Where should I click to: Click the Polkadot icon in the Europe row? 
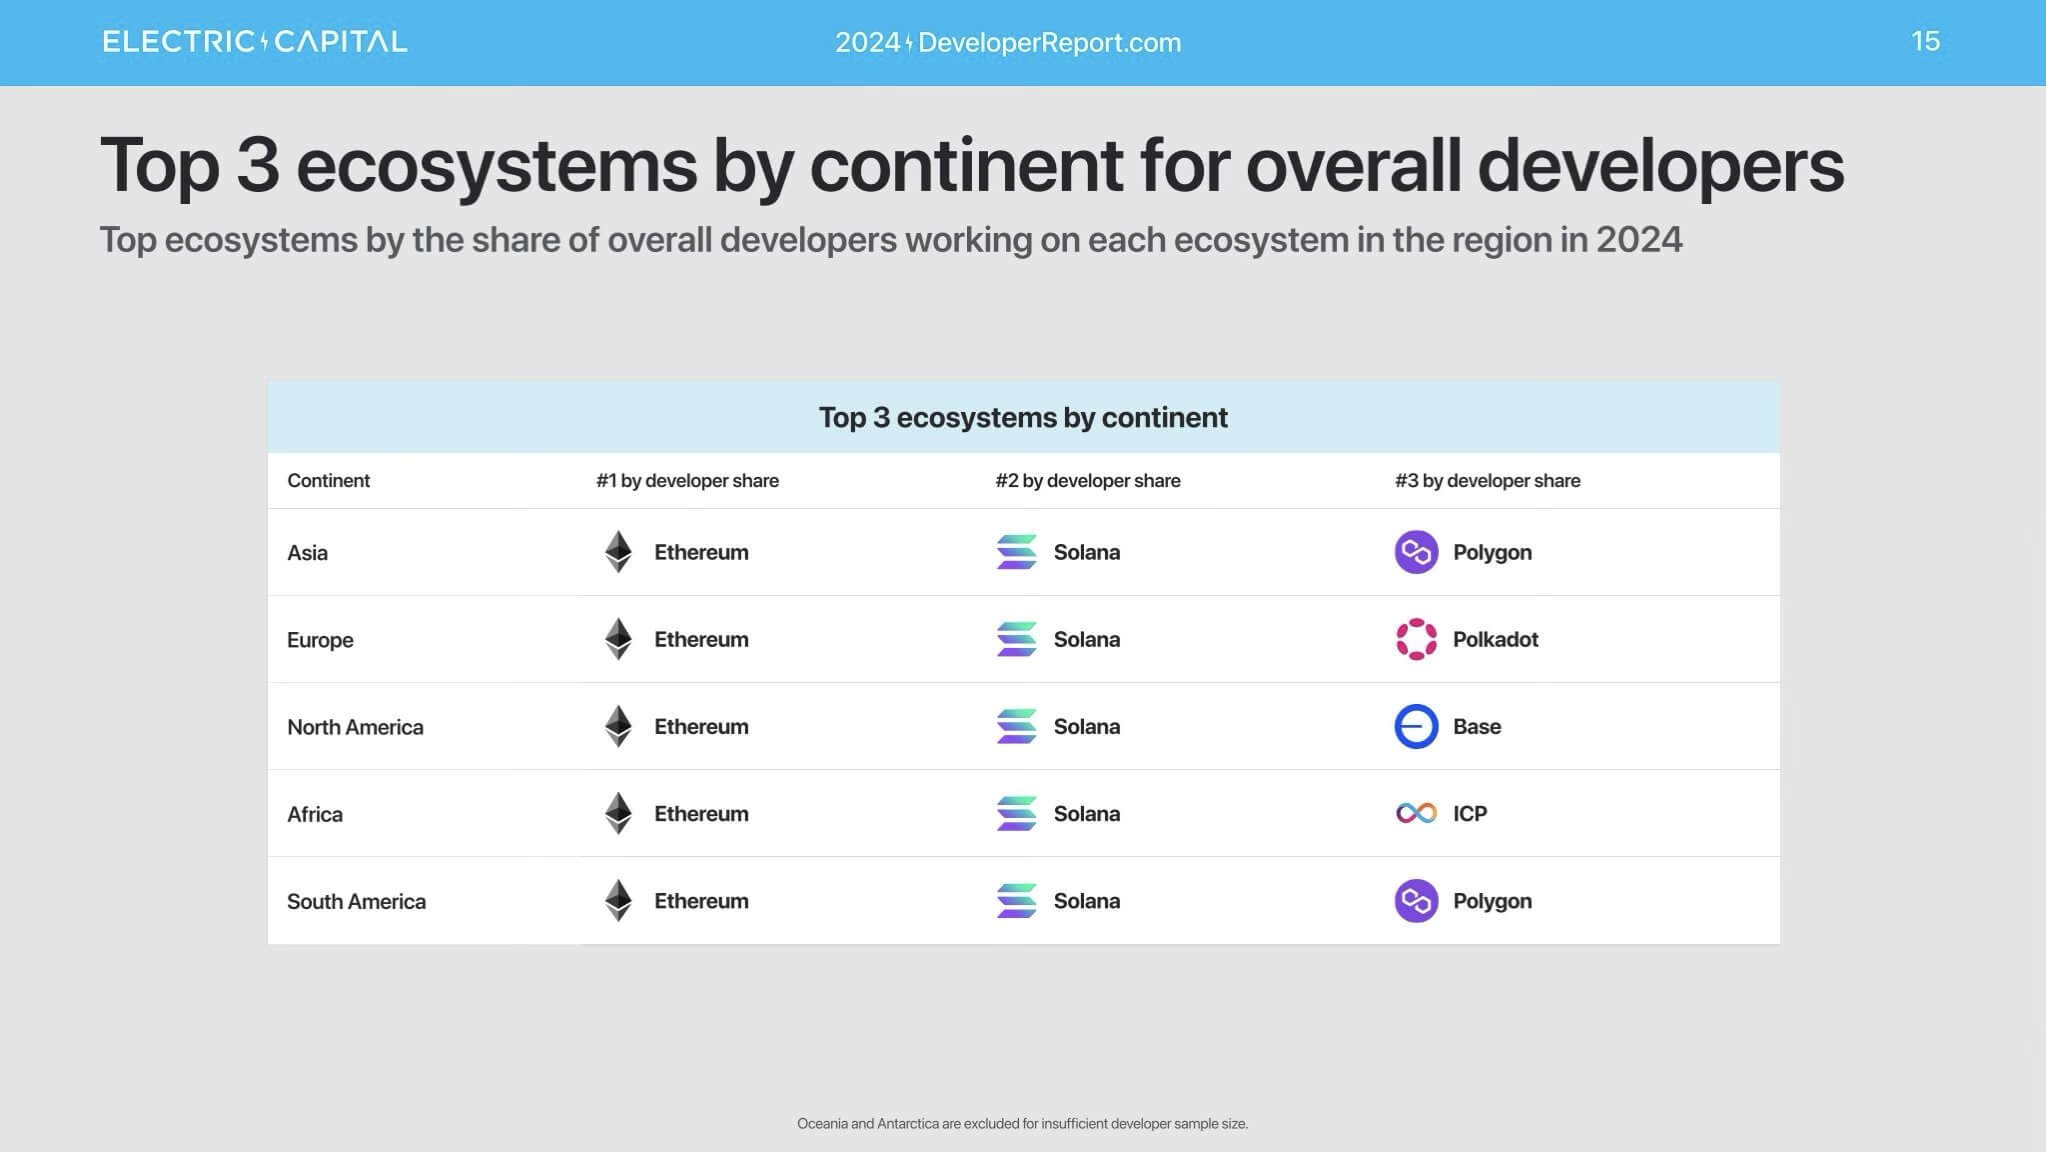[x=1416, y=639]
